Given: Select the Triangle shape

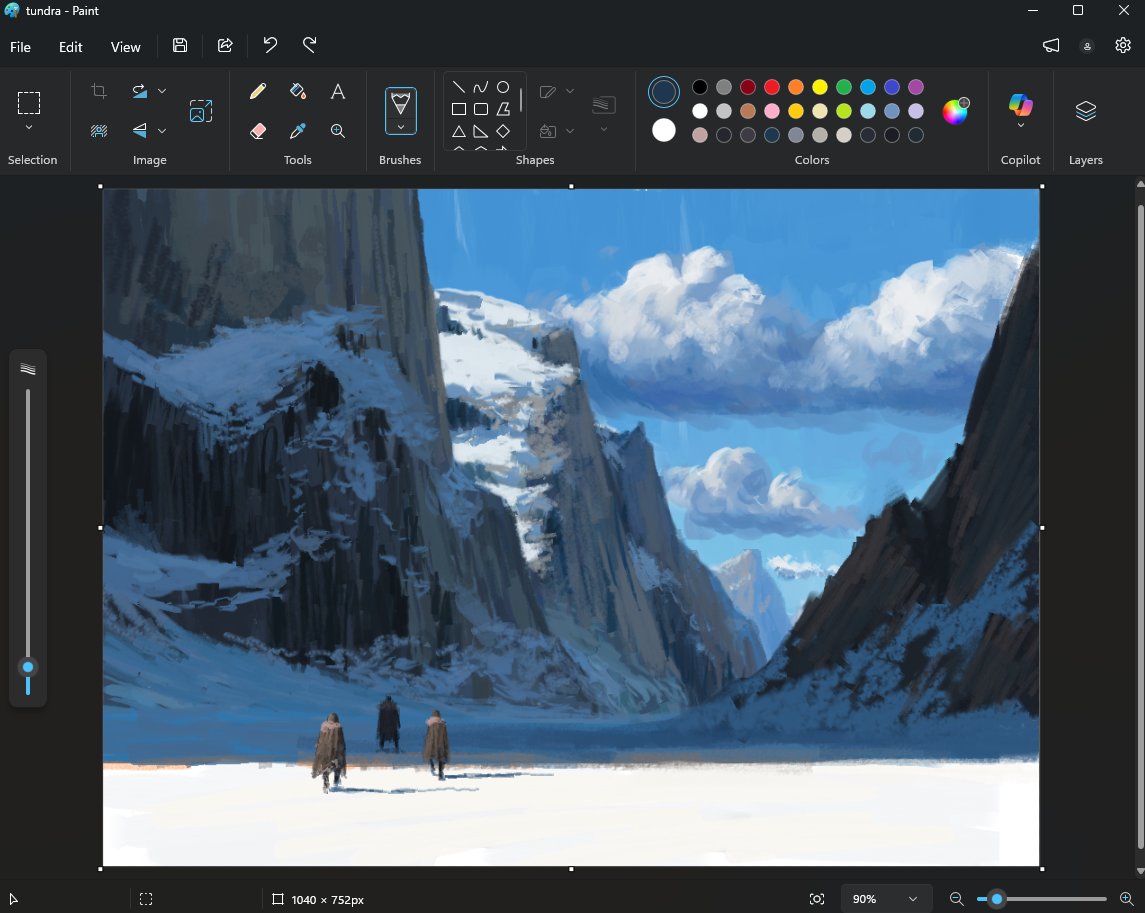Looking at the screenshot, I should (459, 131).
